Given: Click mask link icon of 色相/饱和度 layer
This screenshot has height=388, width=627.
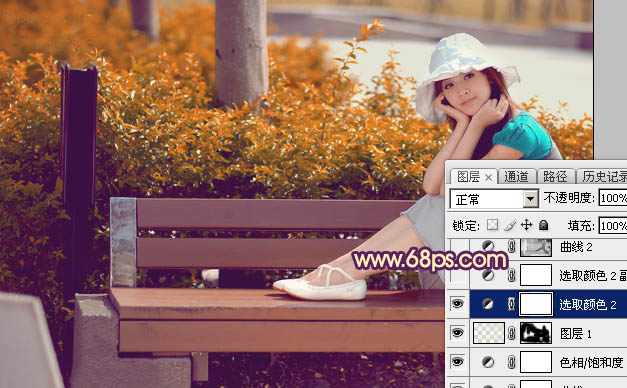Looking at the screenshot, I should [x=511, y=362].
